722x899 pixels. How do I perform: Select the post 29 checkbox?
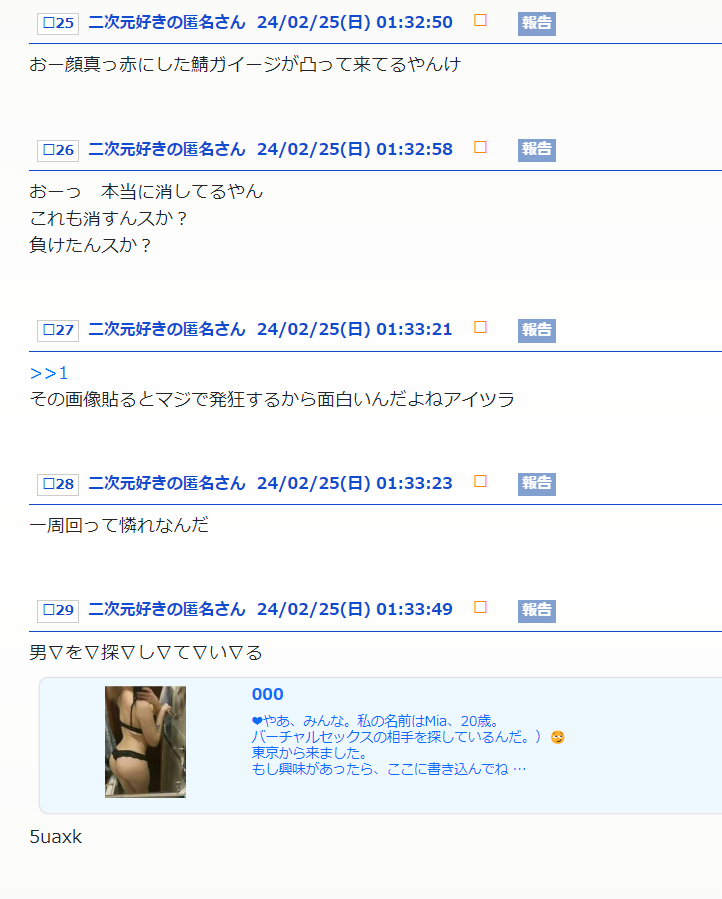coord(58,611)
